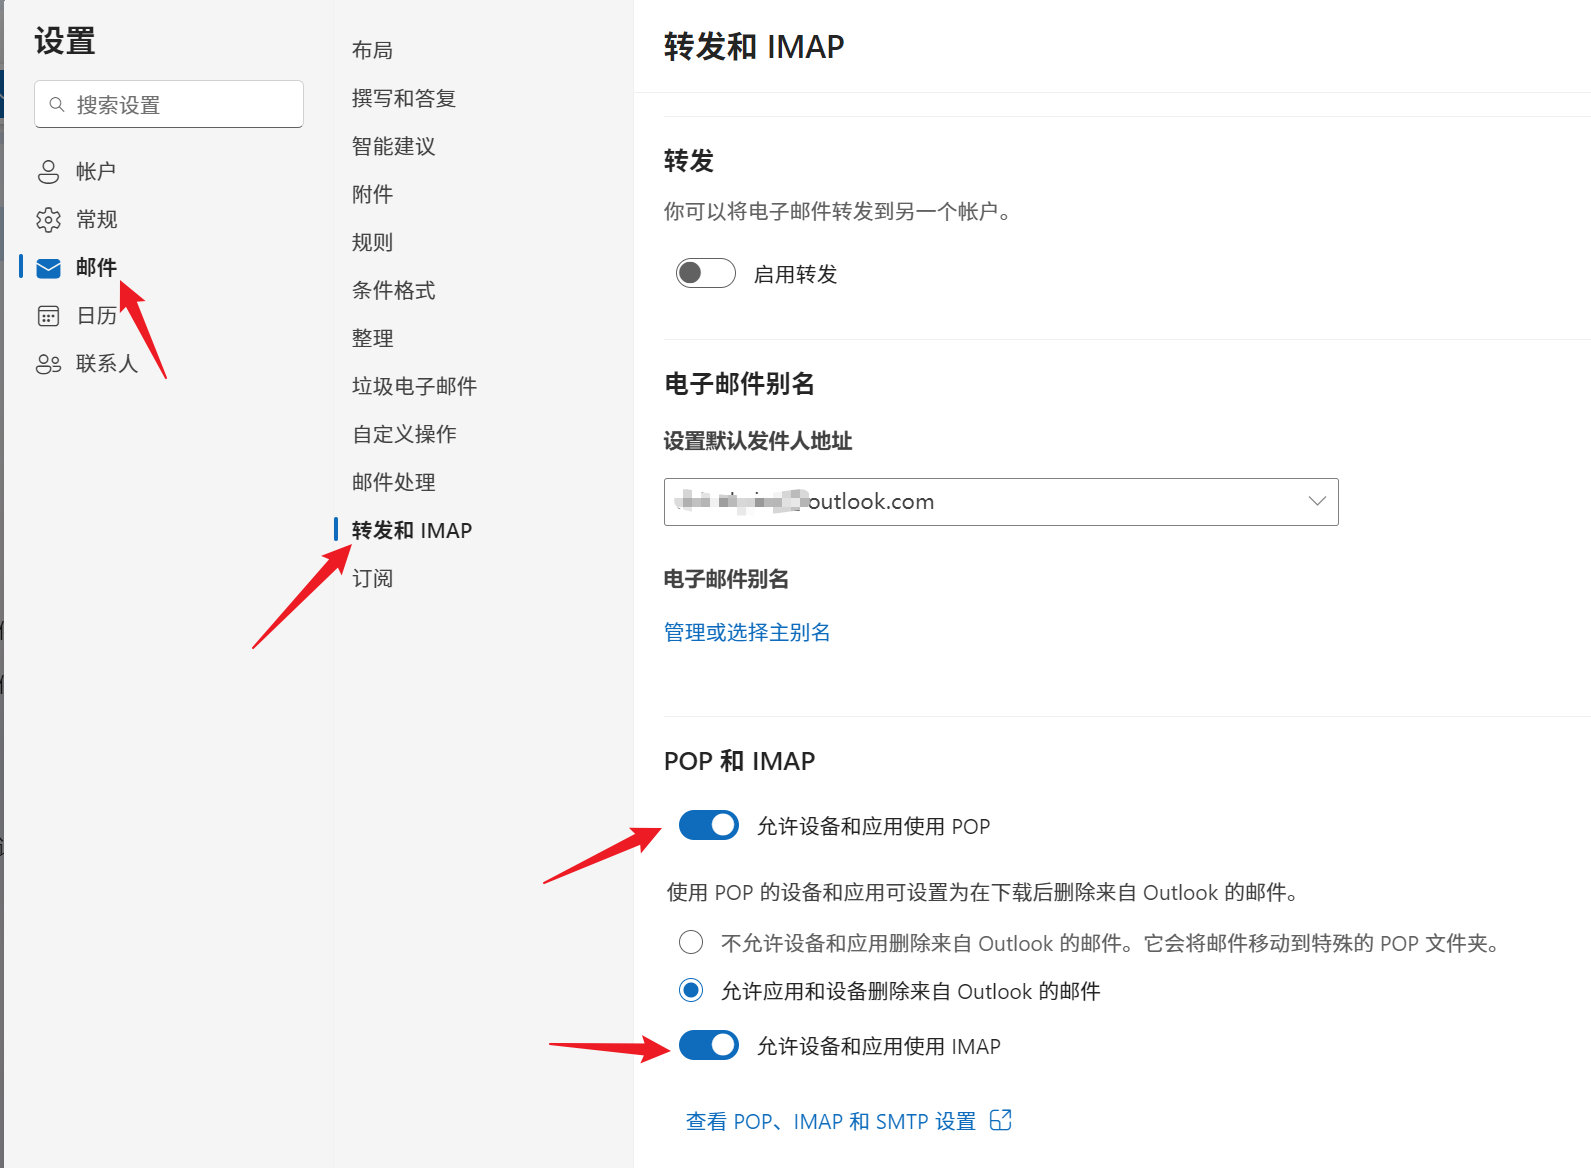Click the chevron arrow of outlook.com combo box
The height and width of the screenshot is (1168, 1591).
click(x=1317, y=501)
